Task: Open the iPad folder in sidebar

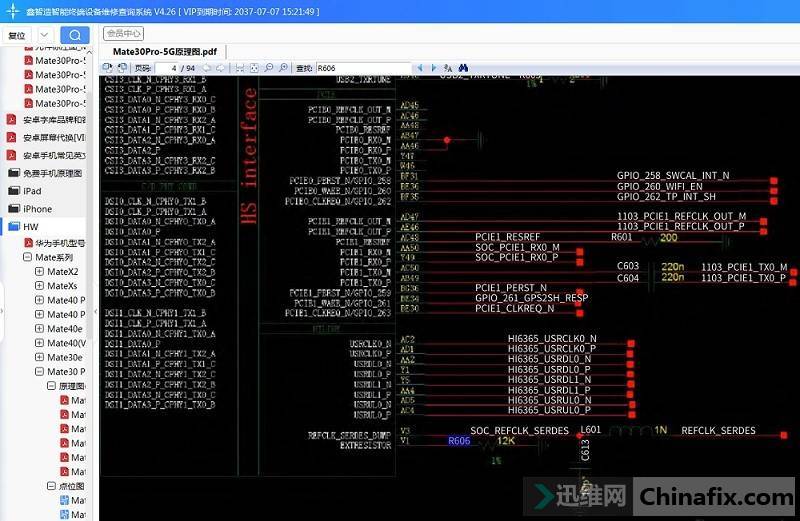Action: point(32,191)
